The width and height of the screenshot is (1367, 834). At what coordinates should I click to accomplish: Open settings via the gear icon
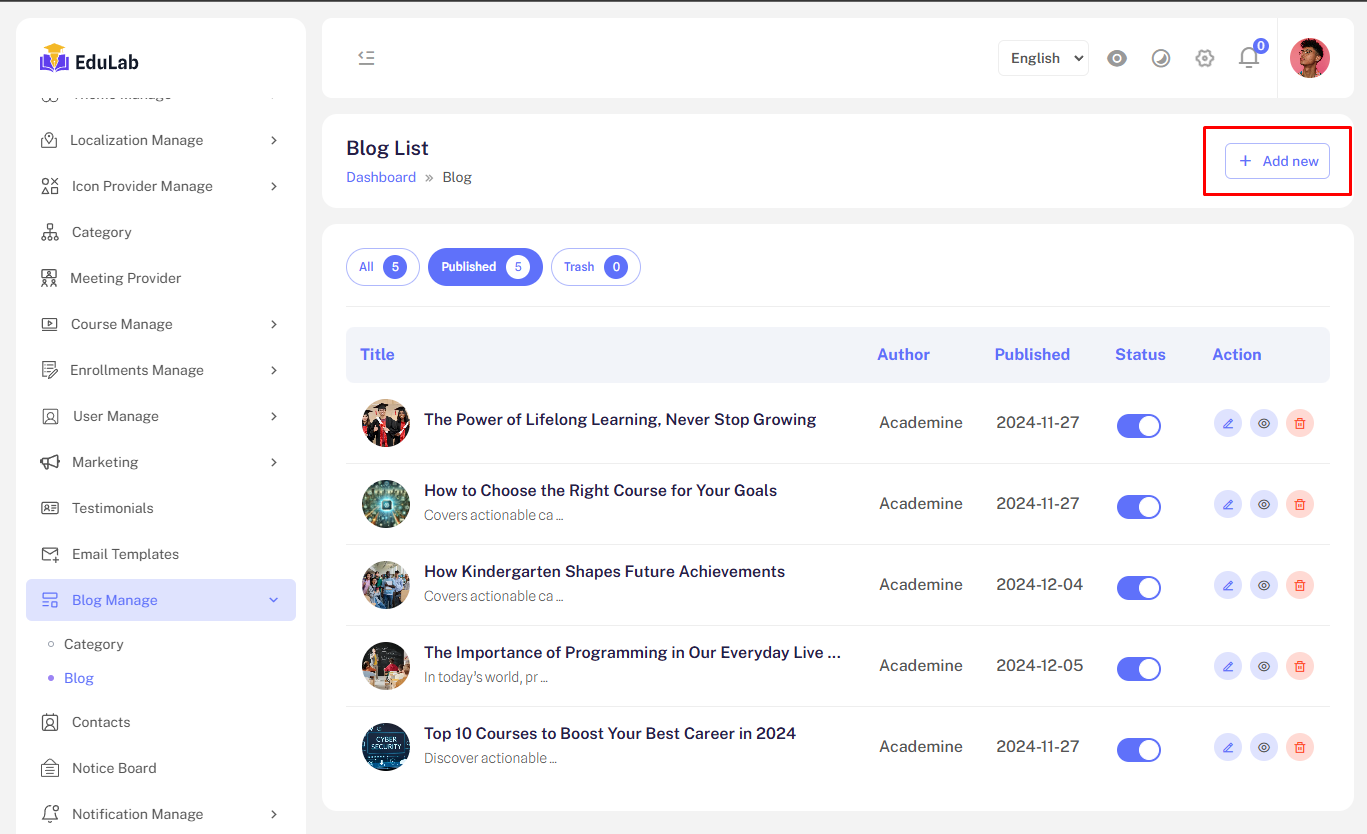1204,58
